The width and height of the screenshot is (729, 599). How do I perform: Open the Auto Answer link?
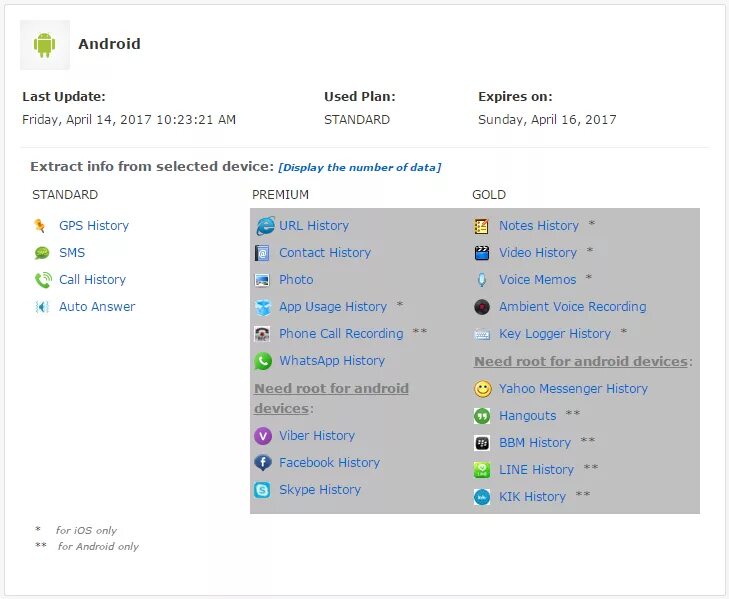(x=97, y=306)
